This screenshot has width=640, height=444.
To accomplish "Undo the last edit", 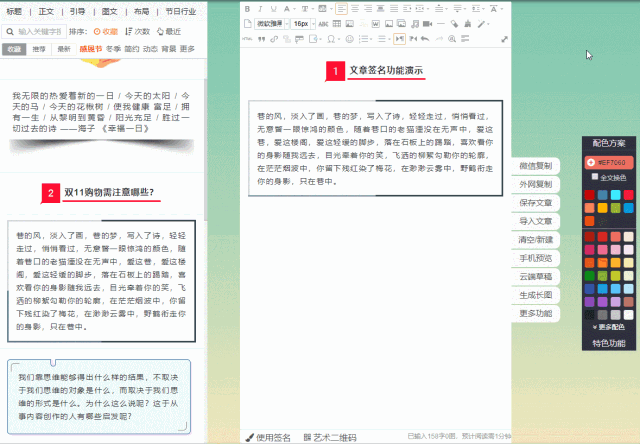I will point(425,39).
